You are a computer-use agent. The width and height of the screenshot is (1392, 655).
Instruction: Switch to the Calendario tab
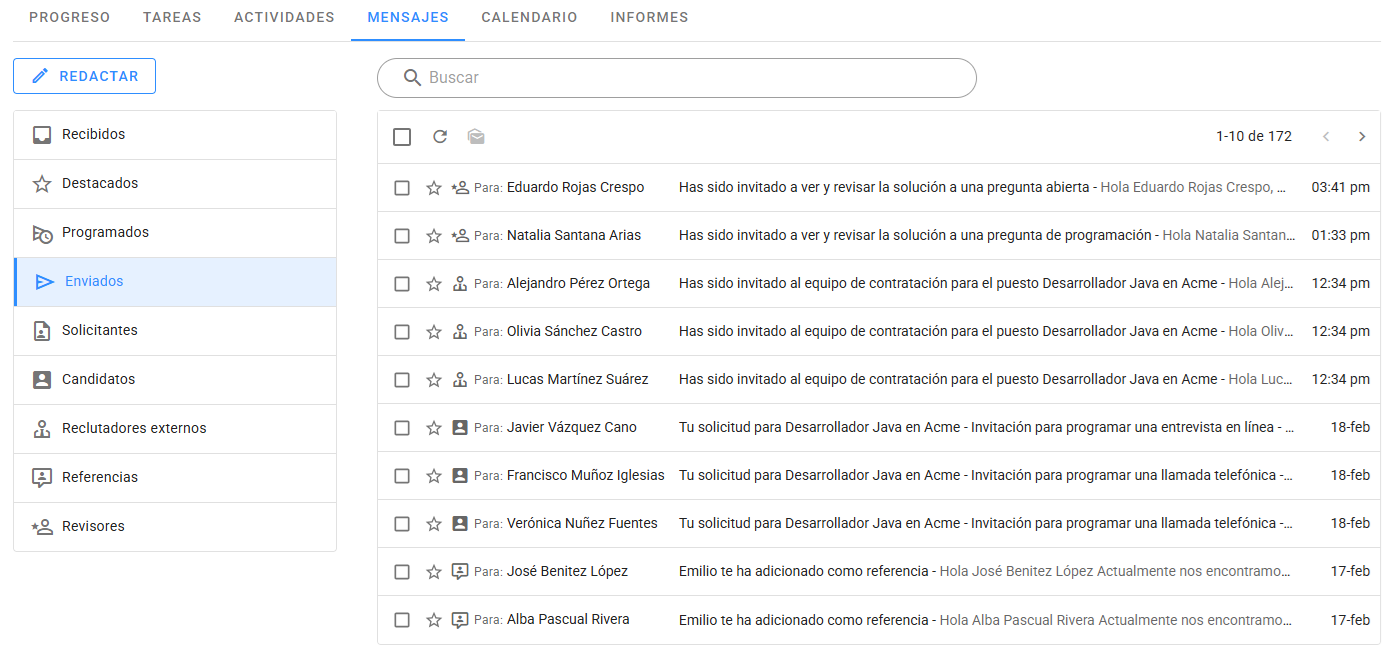(x=529, y=18)
